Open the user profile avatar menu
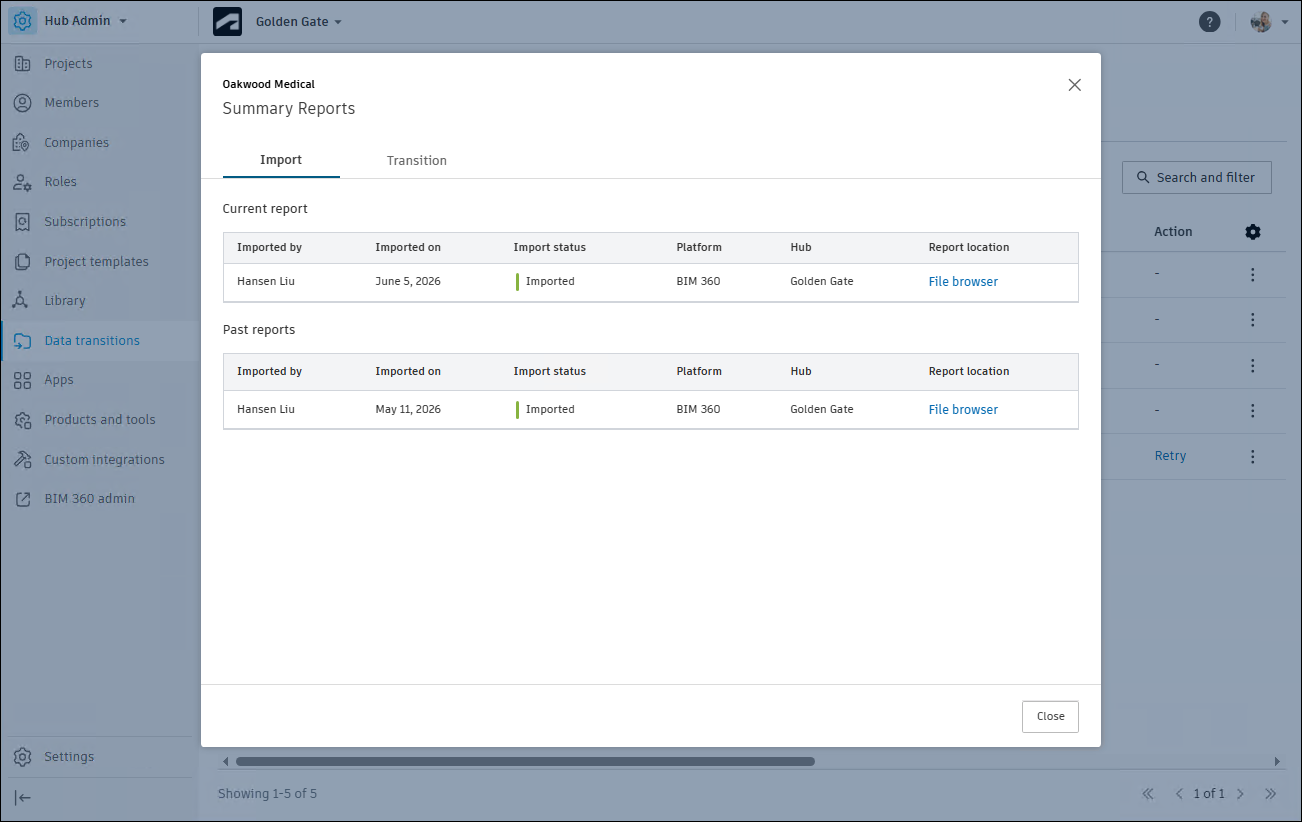 (1268, 21)
